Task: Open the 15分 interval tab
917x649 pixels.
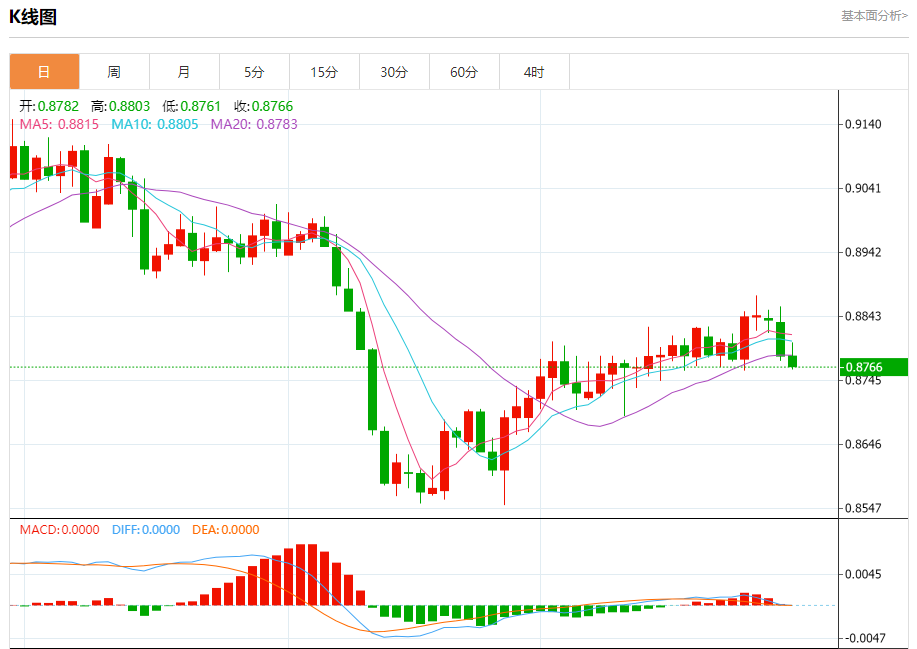Action: [x=325, y=72]
